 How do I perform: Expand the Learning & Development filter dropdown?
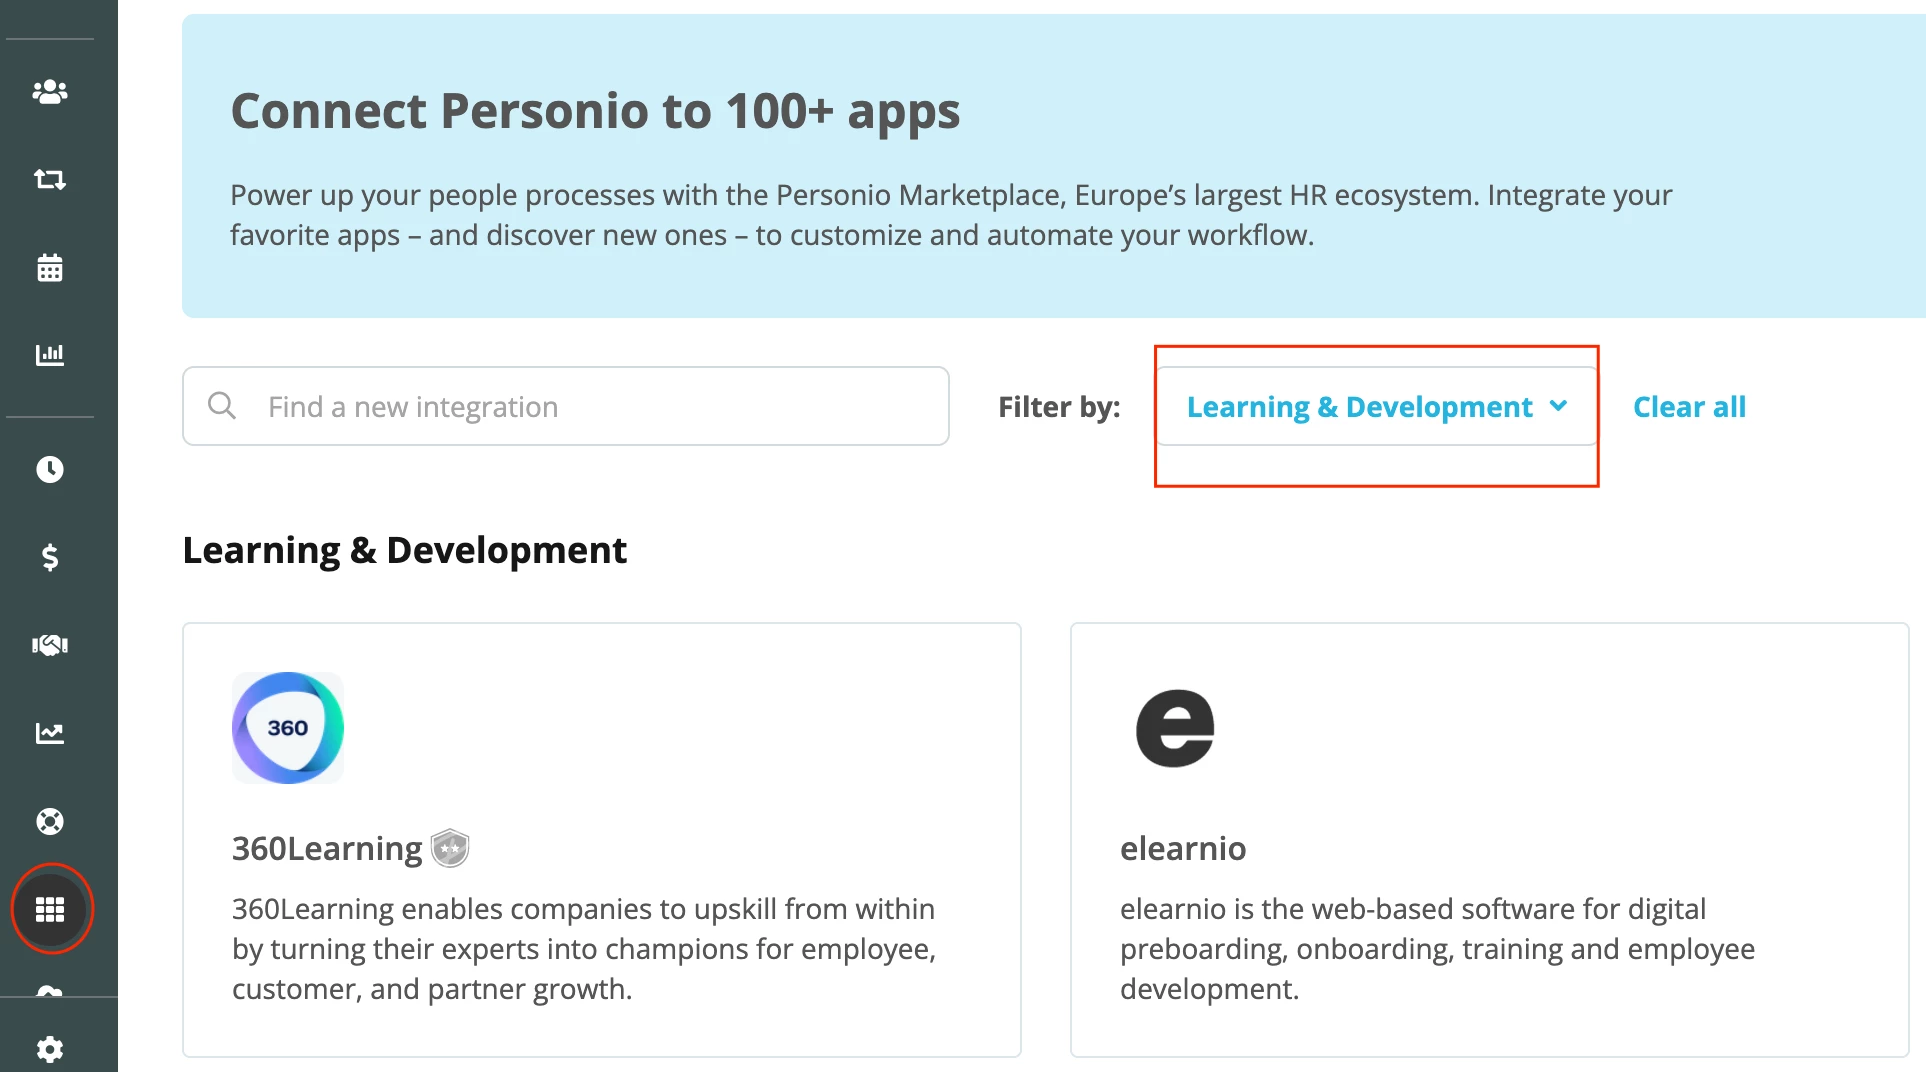pyautogui.click(x=1376, y=406)
